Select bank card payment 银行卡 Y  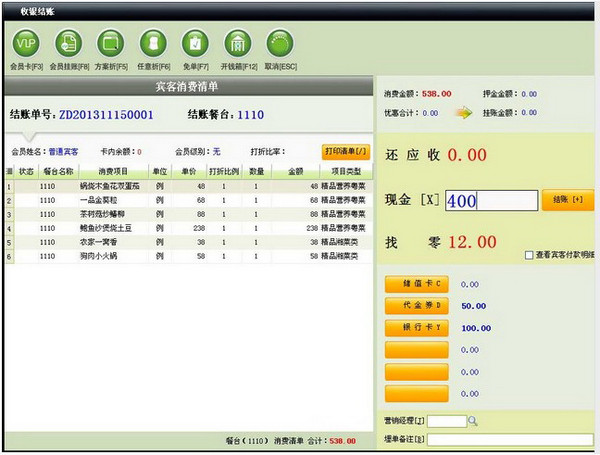pyautogui.click(x=417, y=328)
